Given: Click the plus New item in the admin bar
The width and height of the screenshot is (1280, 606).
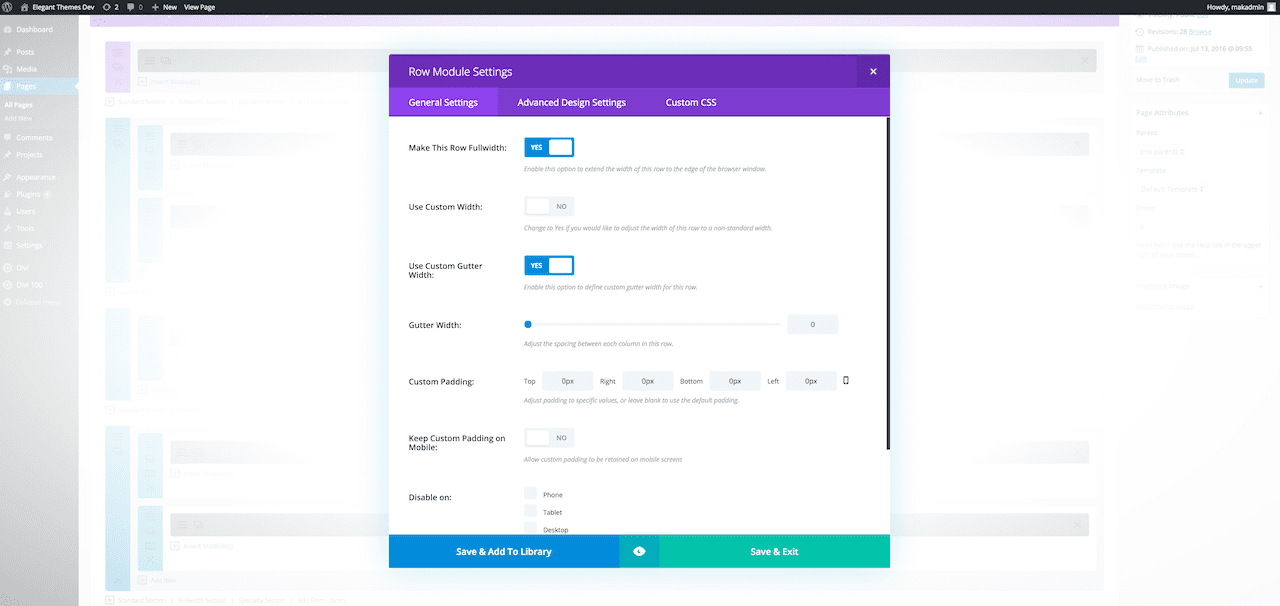Looking at the screenshot, I should point(164,6).
